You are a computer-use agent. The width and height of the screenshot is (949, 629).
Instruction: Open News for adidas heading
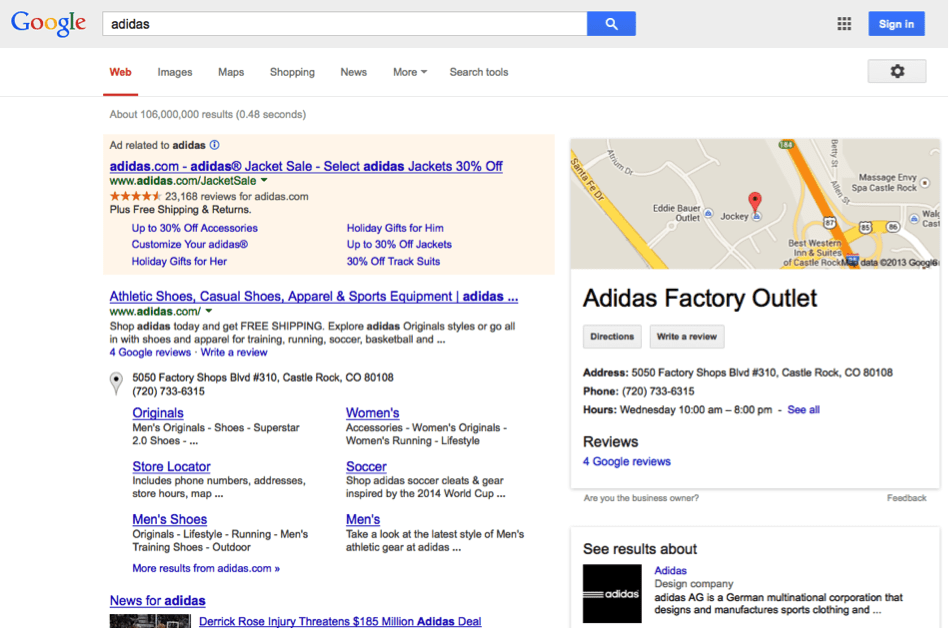[x=157, y=601]
